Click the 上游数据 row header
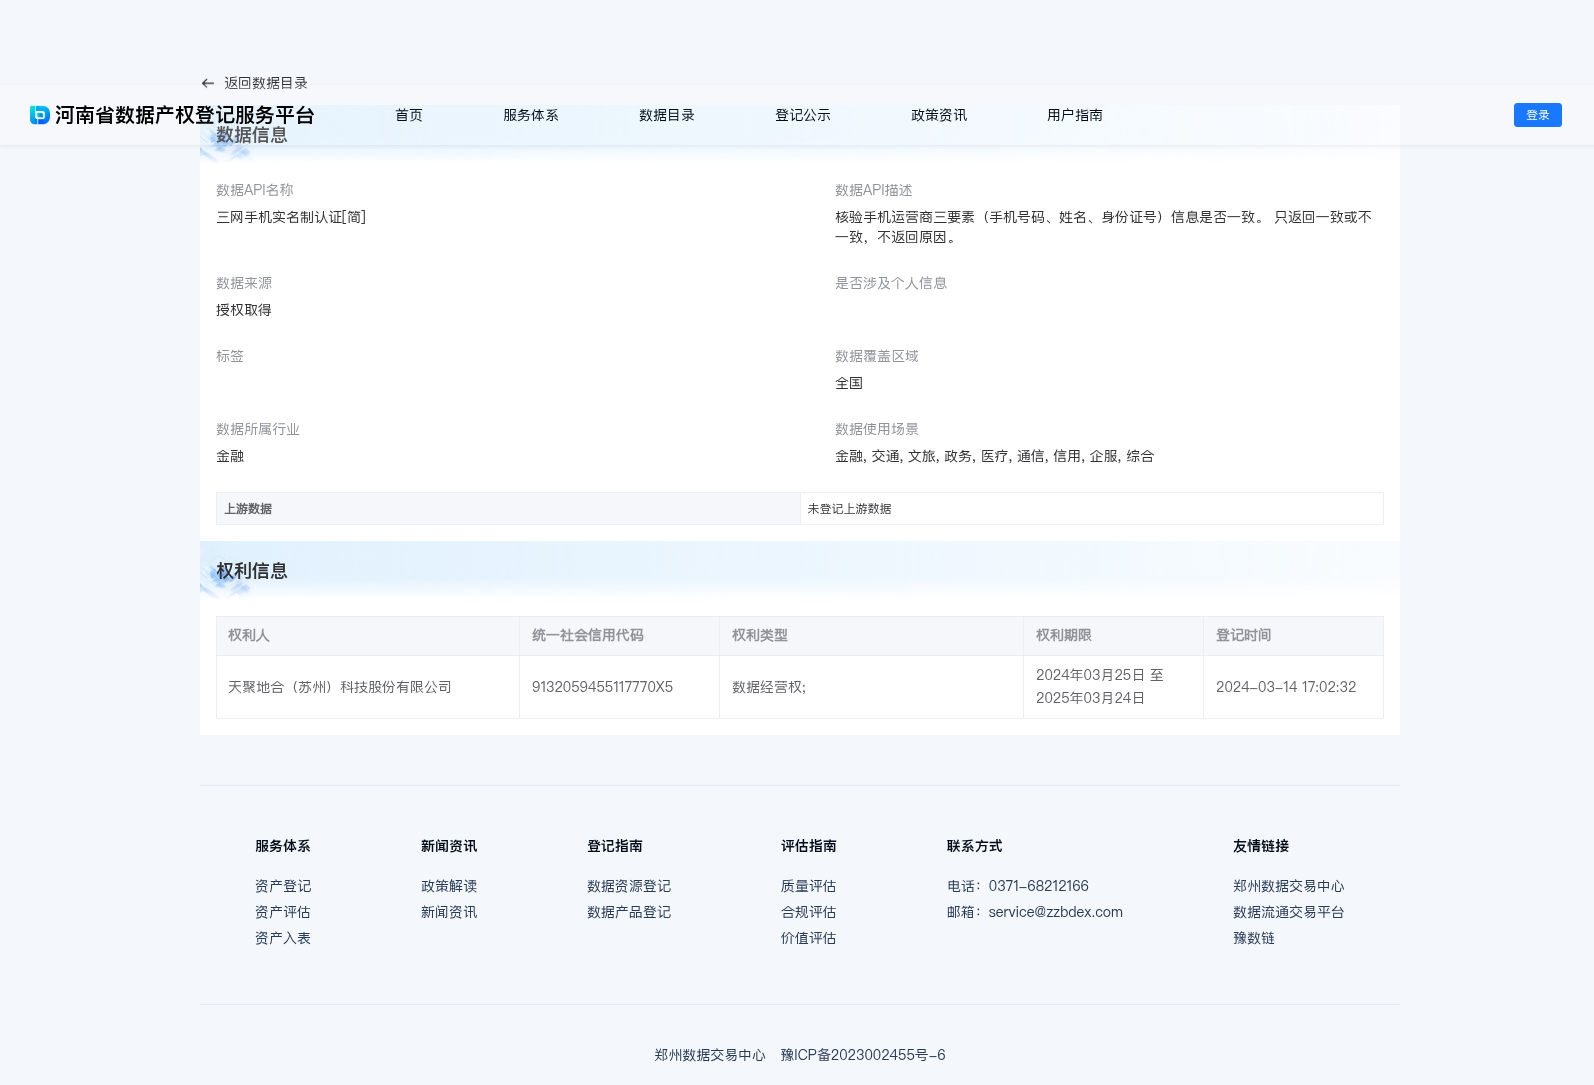Image resolution: width=1594 pixels, height=1085 pixels. coord(508,508)
